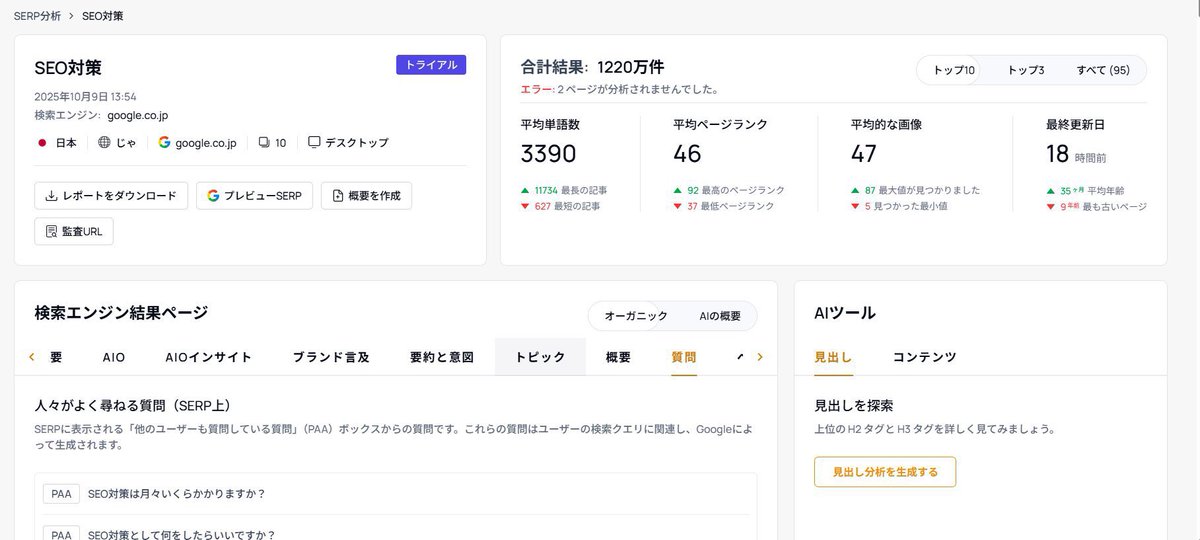Open the AIO tab
Viewport: 1200px width, 540px height.
(x=114, y=357)
